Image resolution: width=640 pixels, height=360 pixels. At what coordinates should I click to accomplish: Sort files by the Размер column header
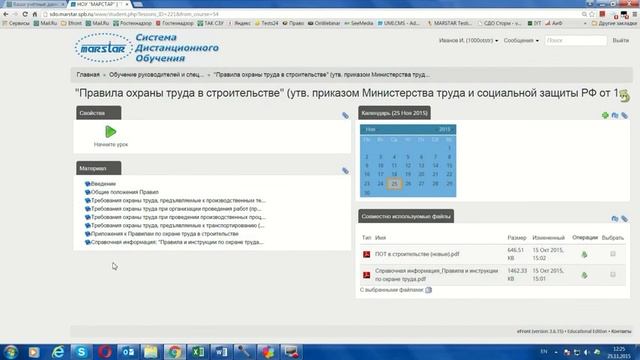tap(517, 238)
